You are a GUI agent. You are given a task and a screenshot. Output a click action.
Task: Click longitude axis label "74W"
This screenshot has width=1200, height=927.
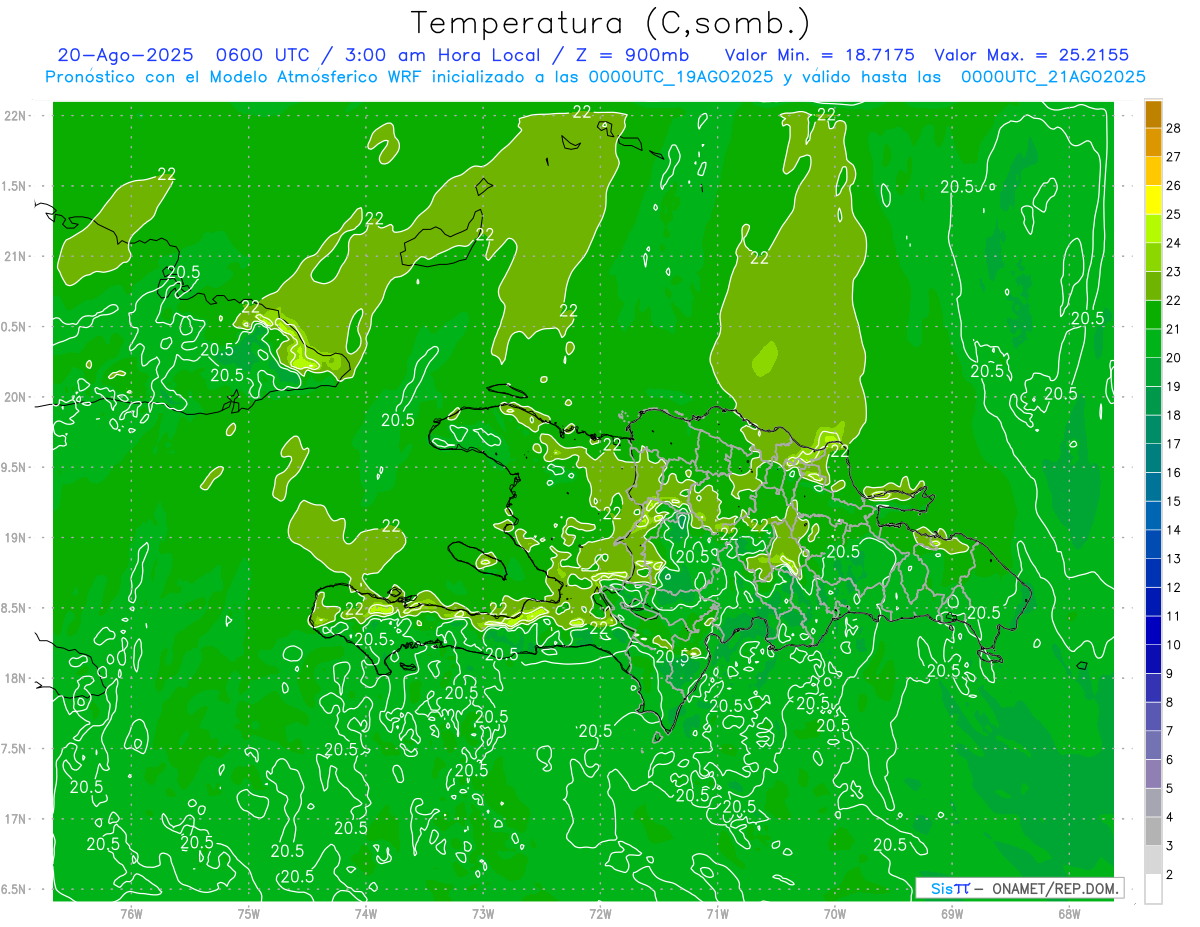(365, 913)
